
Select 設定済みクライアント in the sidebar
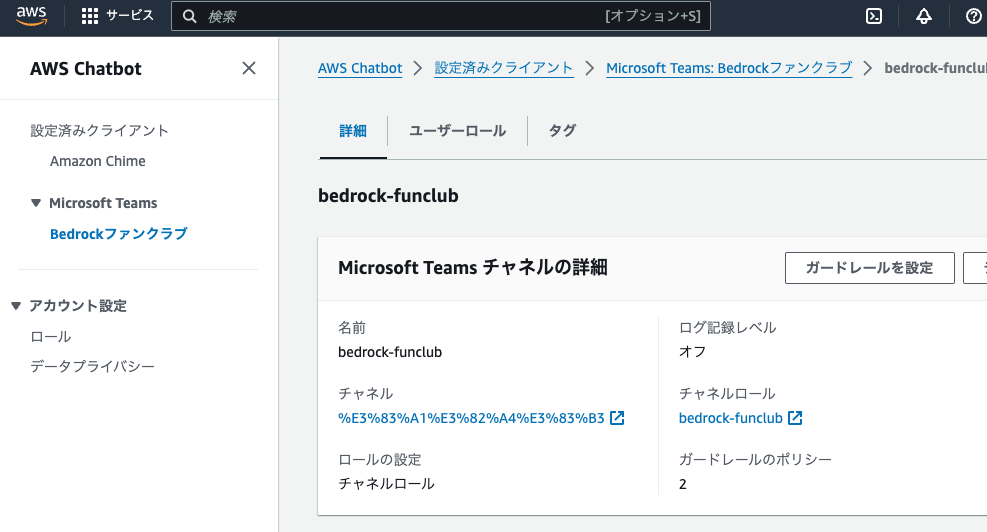(99, 130)
